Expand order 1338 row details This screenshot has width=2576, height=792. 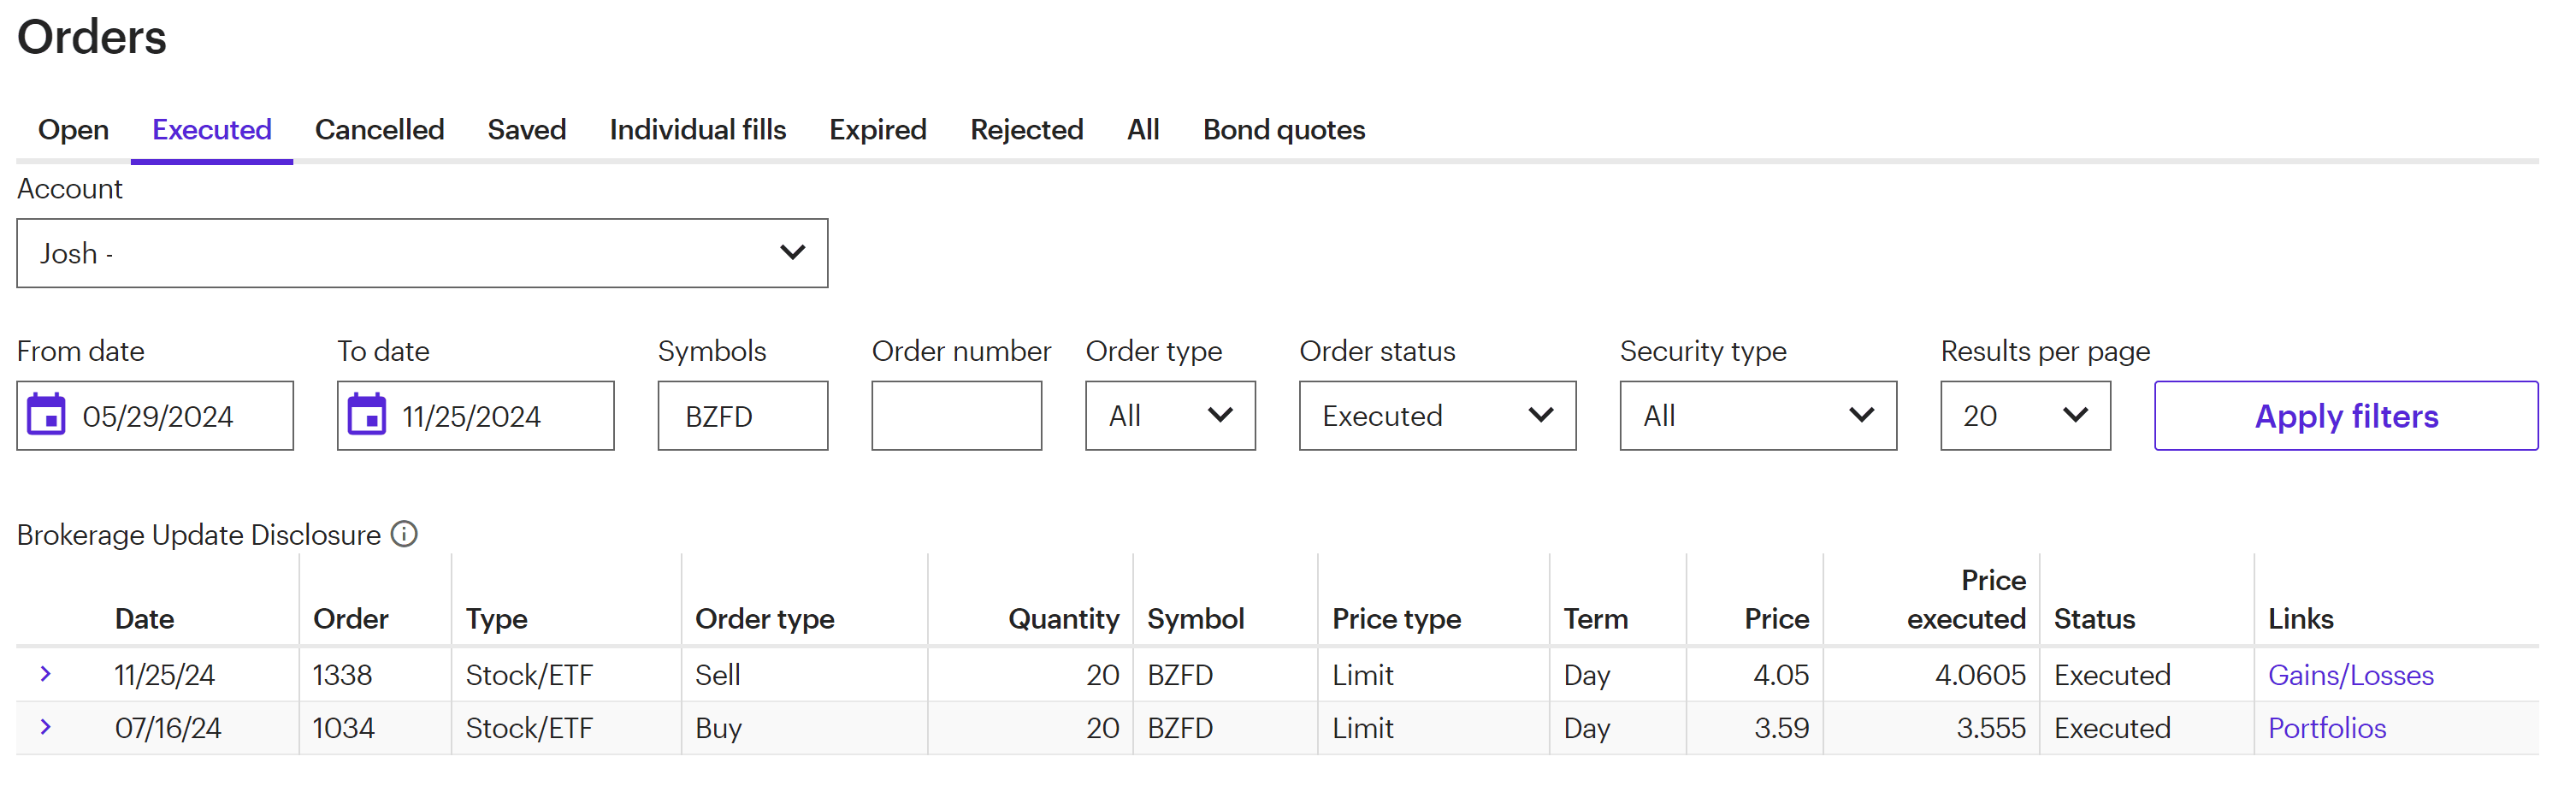[45, 674]
